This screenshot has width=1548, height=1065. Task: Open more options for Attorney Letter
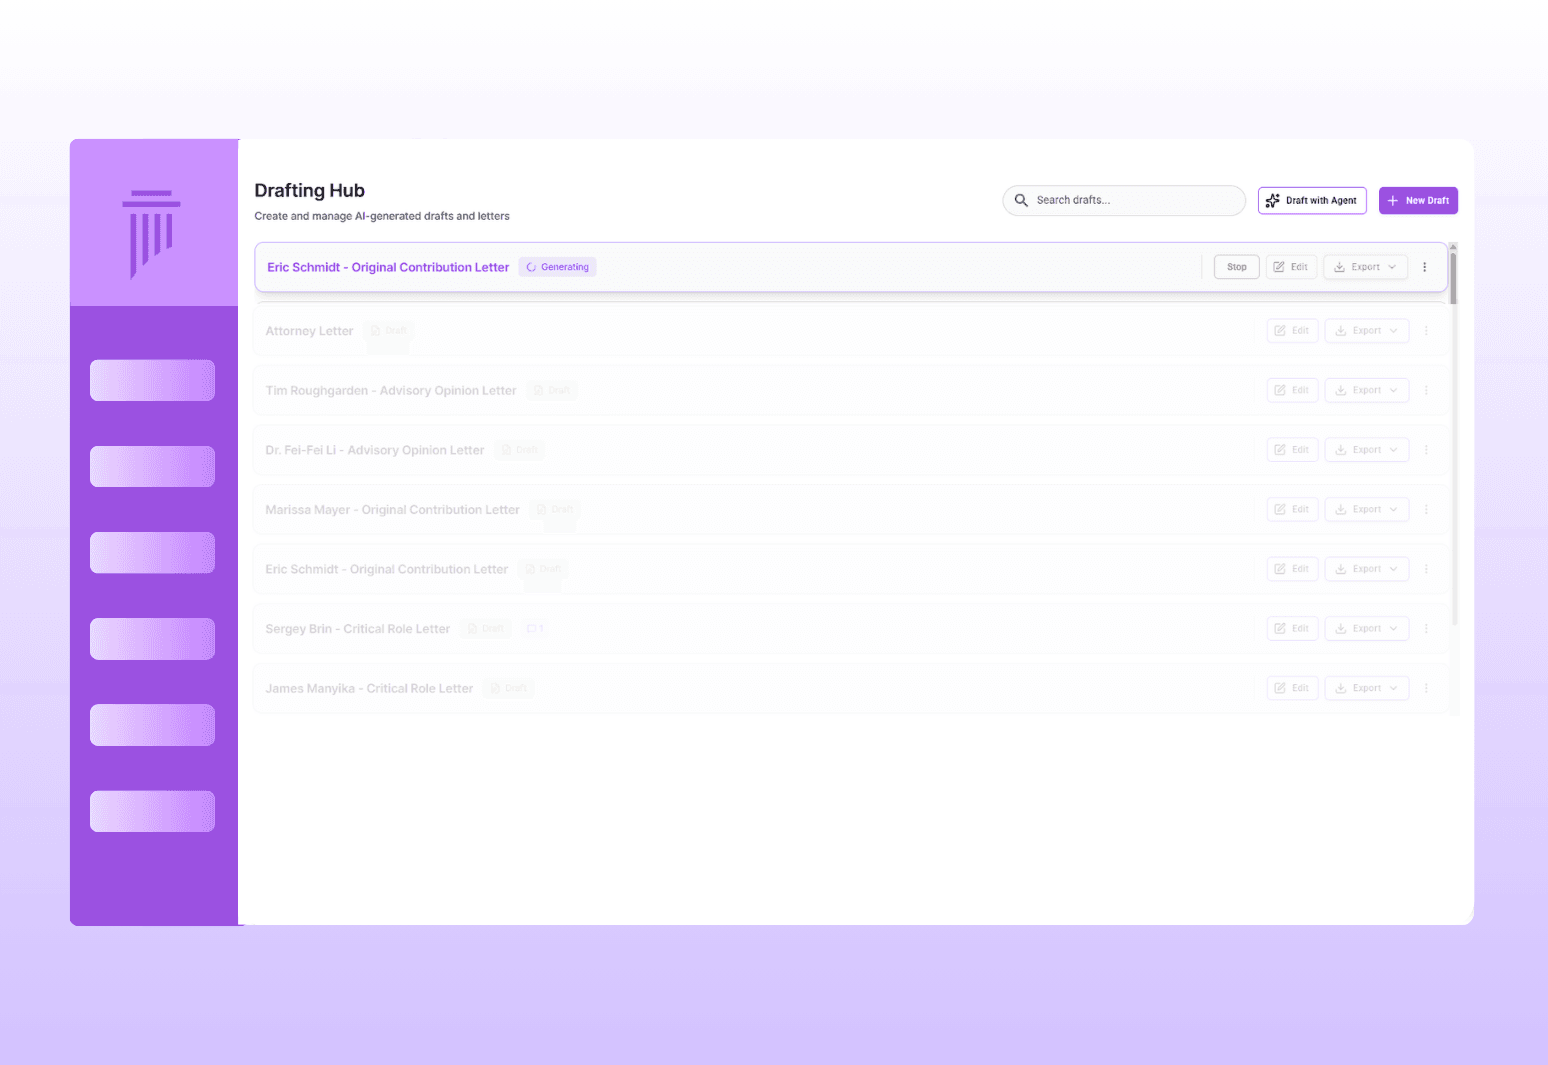pos(1426,331)
